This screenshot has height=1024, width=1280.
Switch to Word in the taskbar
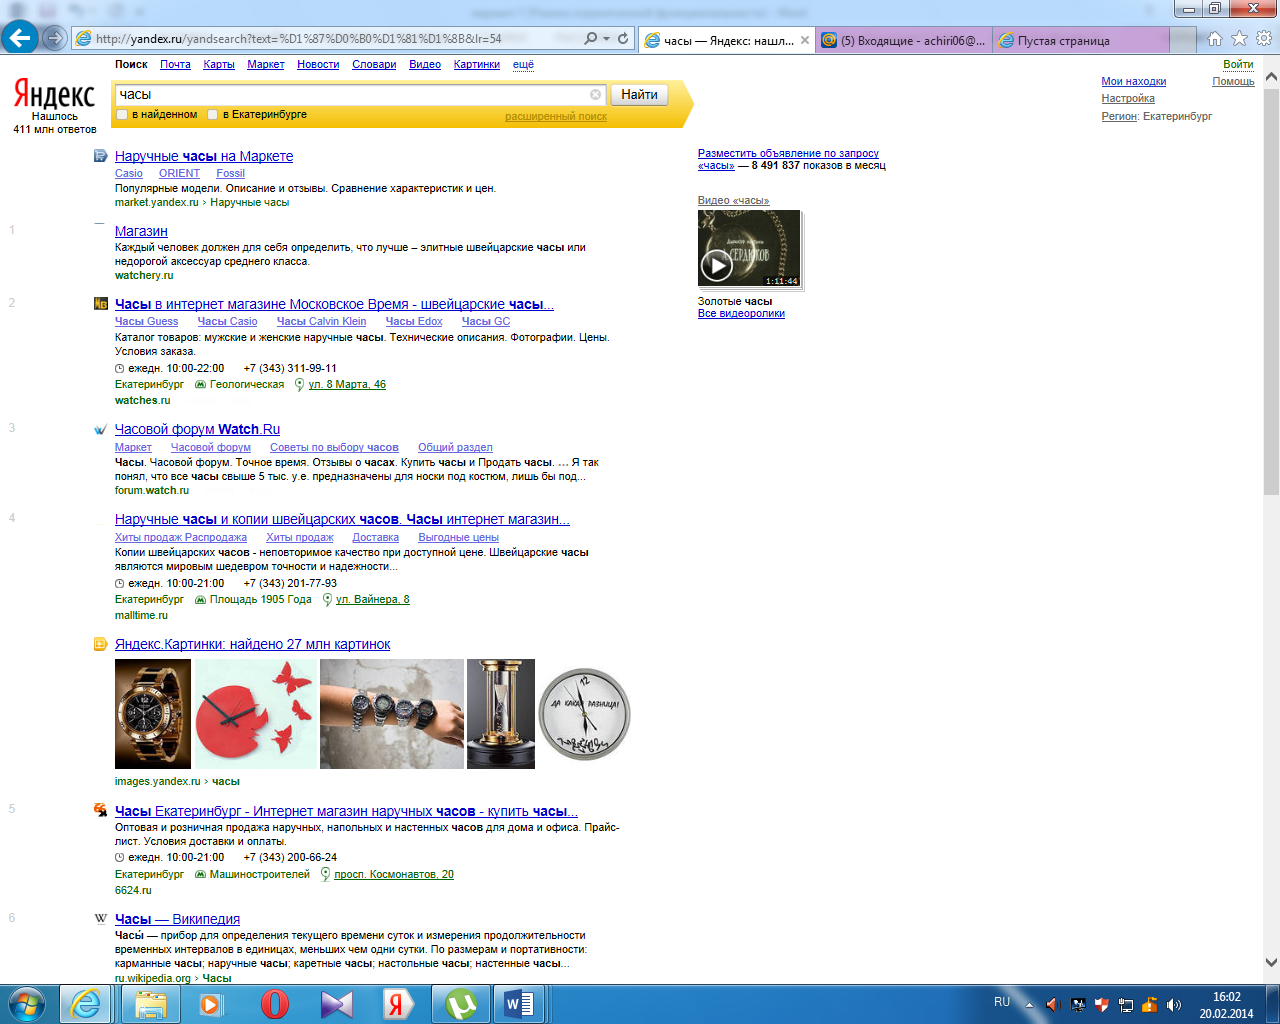coord(519,1003)
